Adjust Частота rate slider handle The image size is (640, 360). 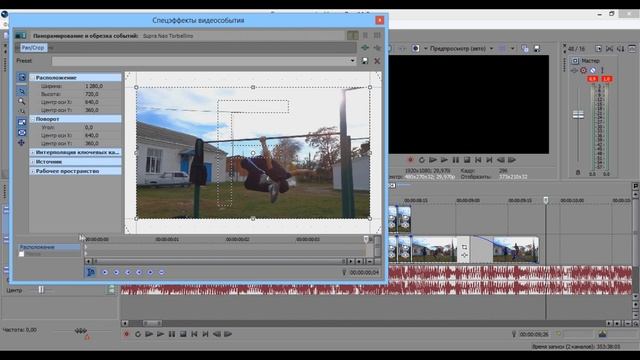[81, 331]
